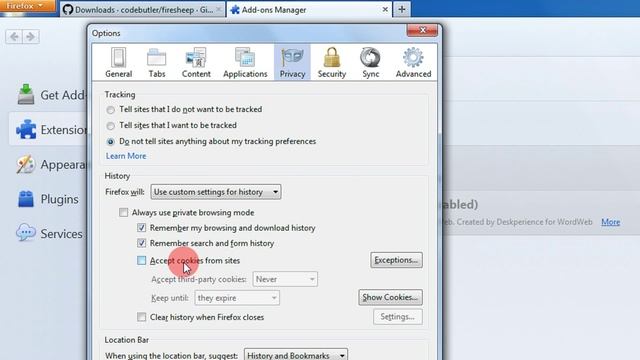
Task: Click the Plugins lego brick icon
Action: coord(26,199)
